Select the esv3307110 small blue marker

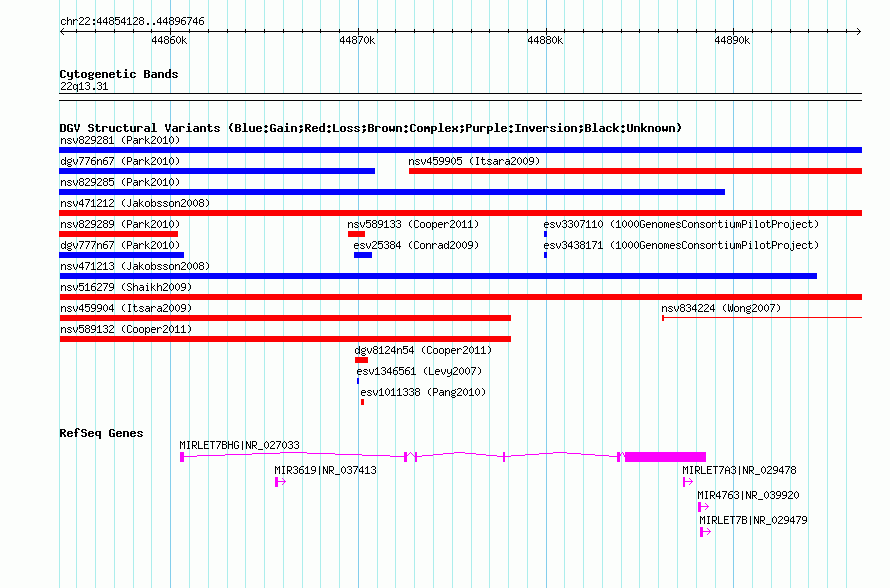tap(545, 234)
